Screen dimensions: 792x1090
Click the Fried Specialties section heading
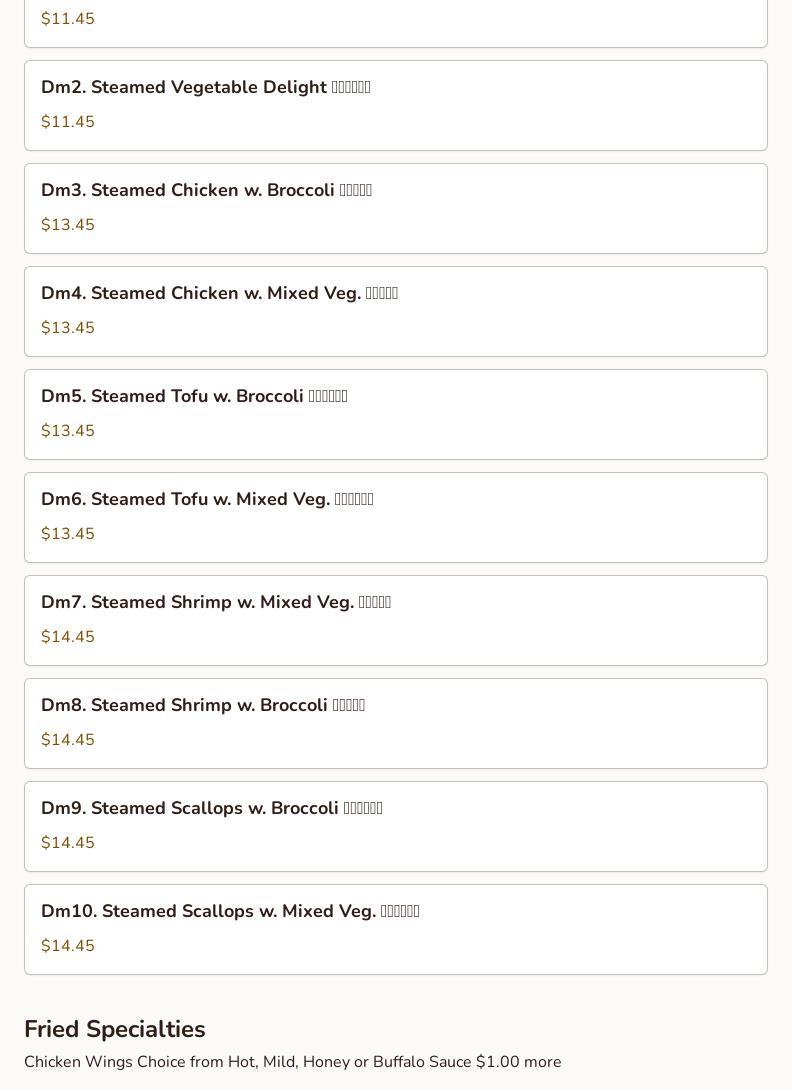coord(115,1029)
